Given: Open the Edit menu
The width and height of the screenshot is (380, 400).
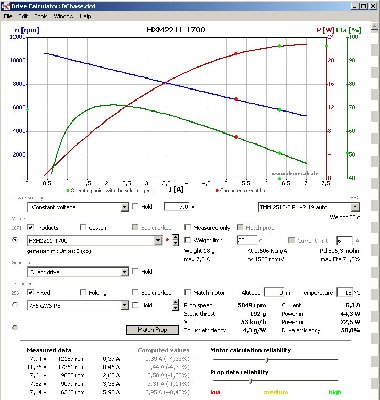Looking at the screenshot, I should pos(23,16).
